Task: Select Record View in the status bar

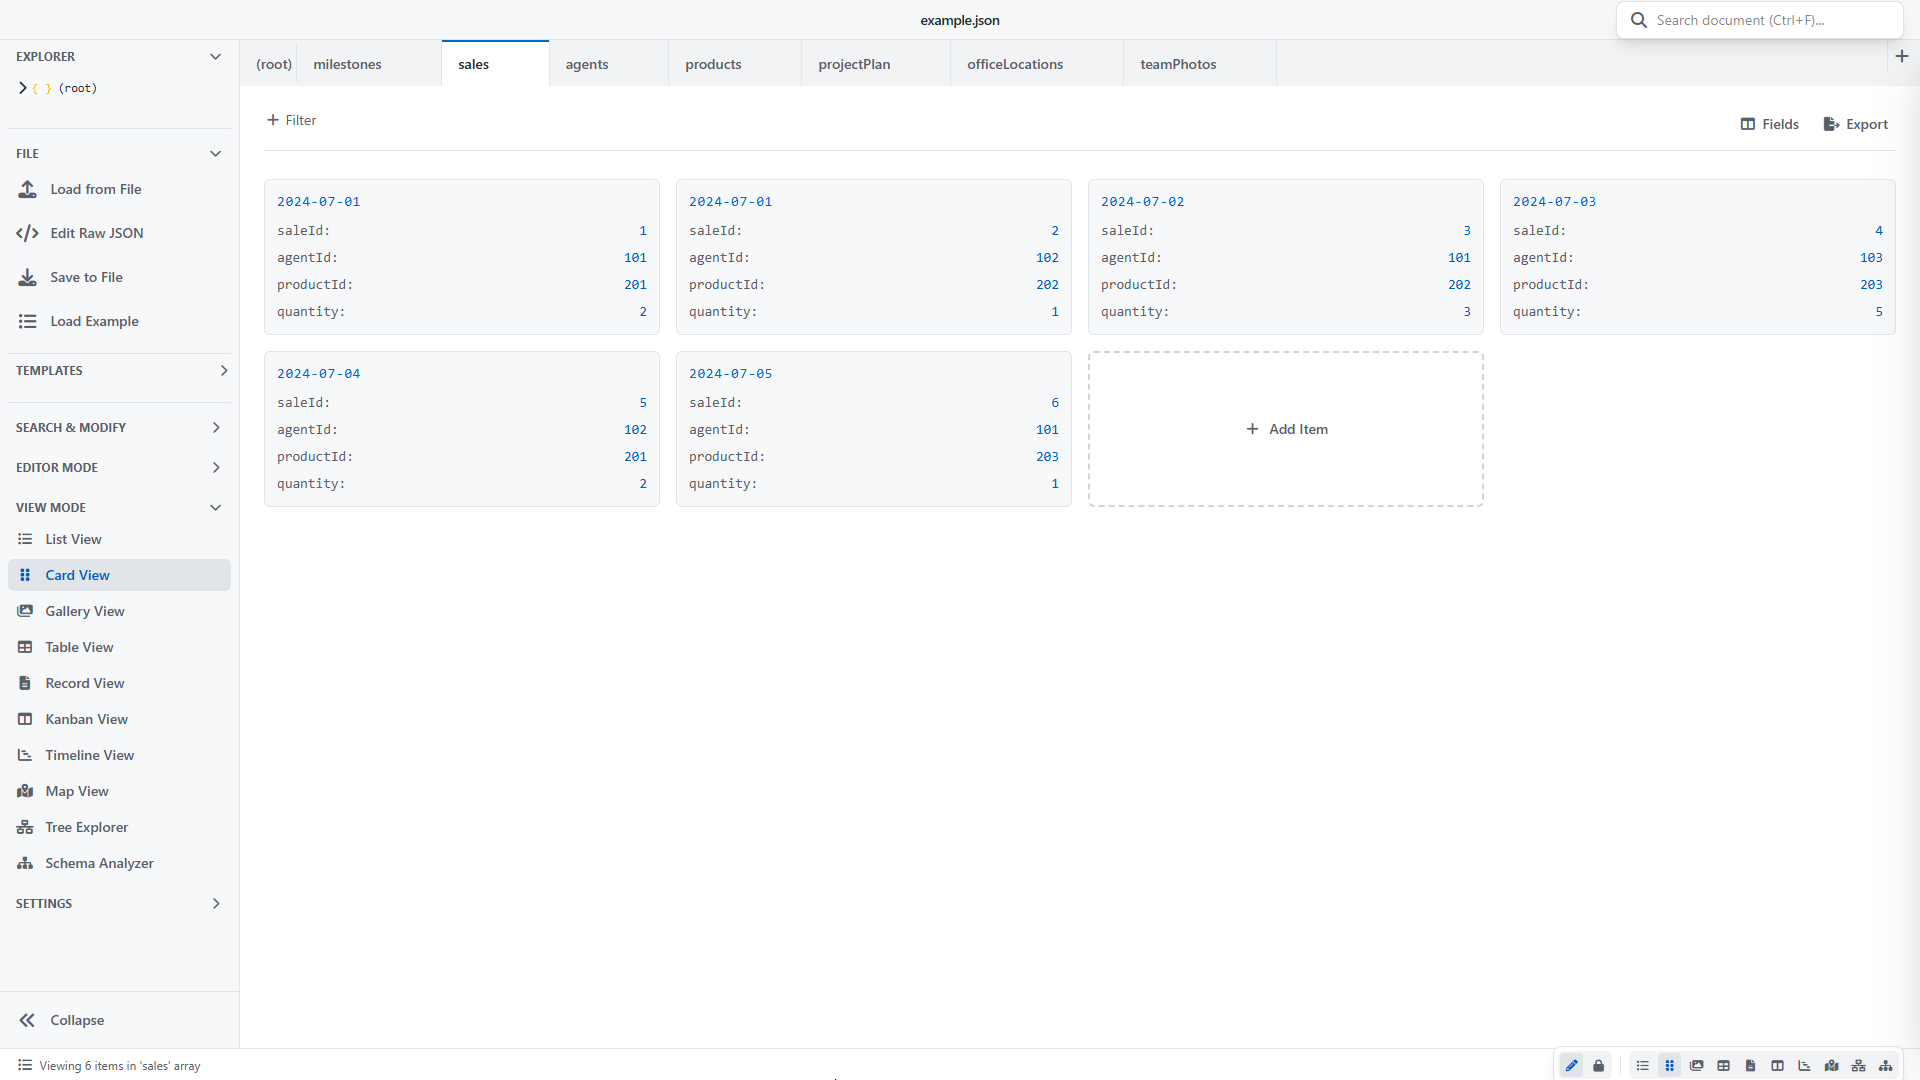Action: point(1750,1065)
